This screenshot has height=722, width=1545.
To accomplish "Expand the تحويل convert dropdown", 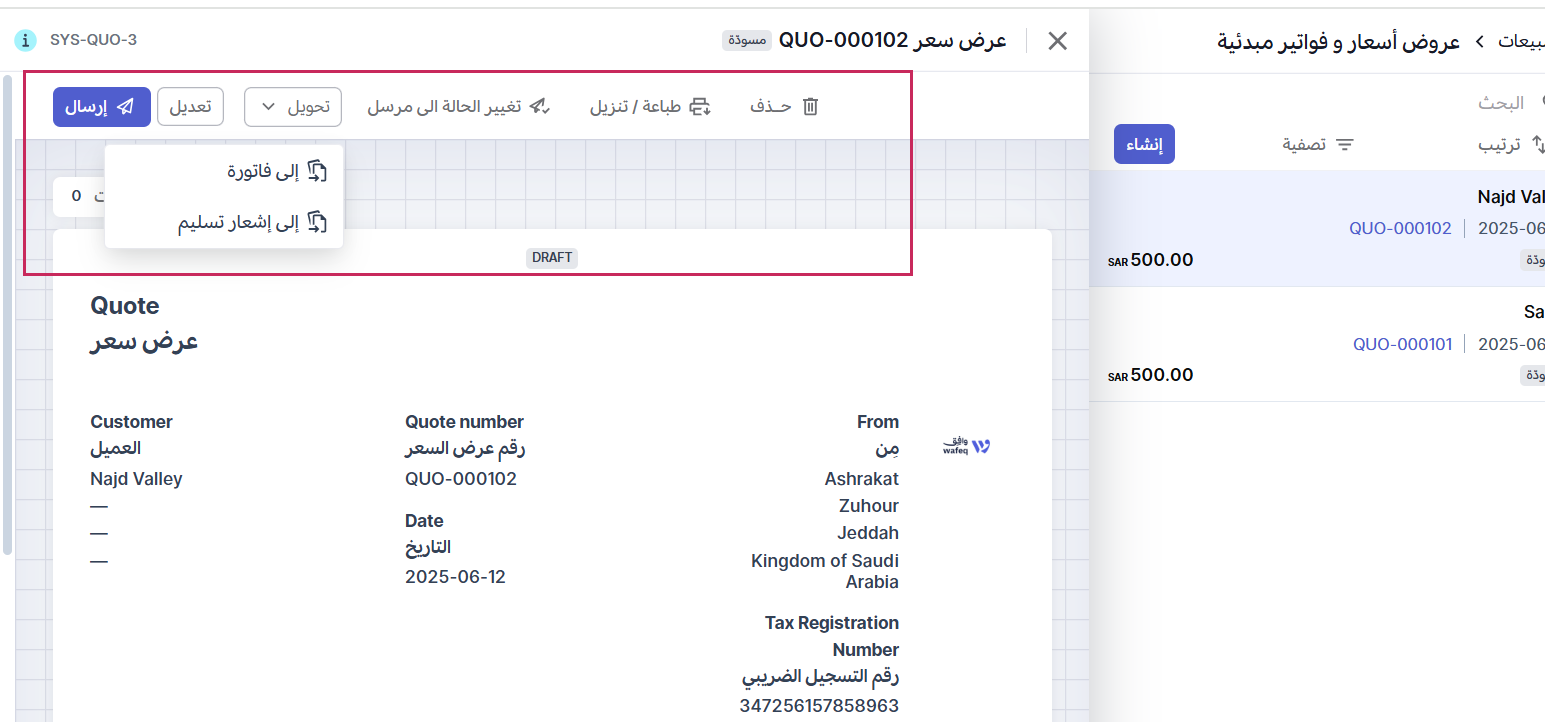I will click(x=293, y=107).
